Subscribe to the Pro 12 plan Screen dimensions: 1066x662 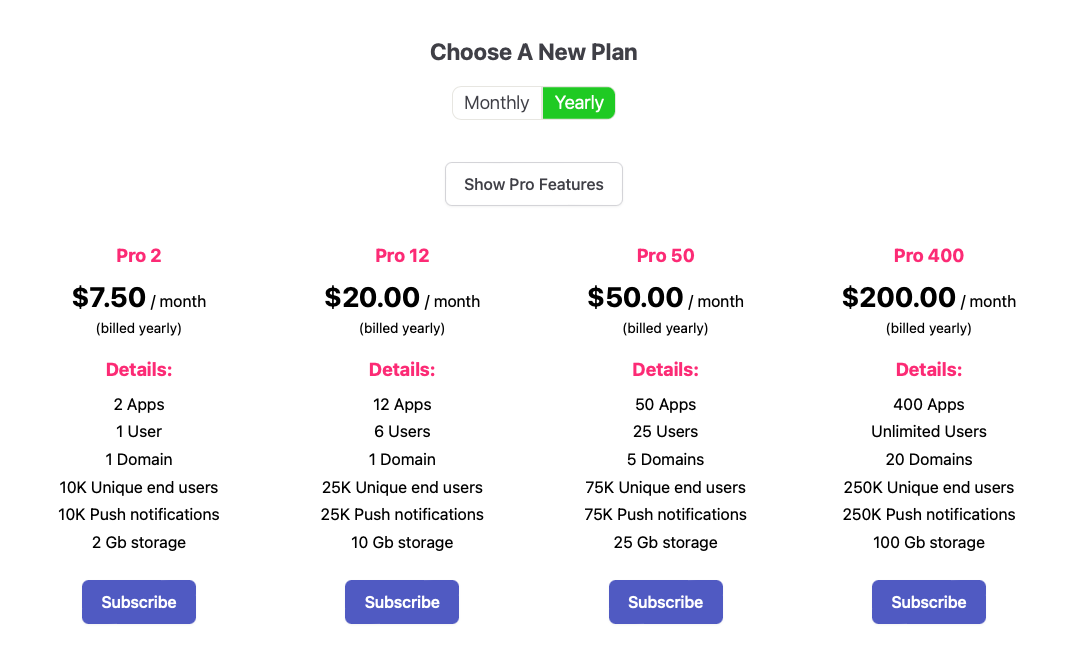click(402, 602)
